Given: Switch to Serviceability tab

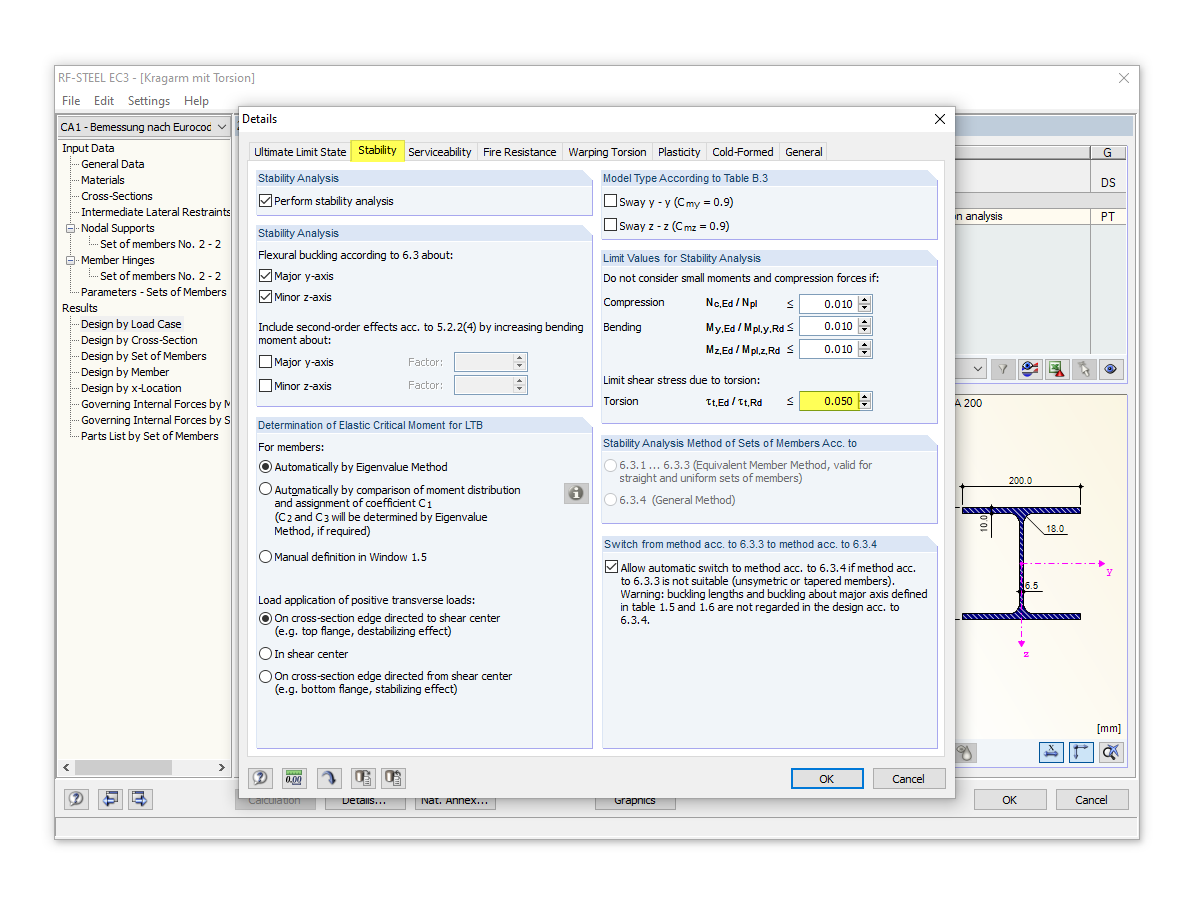Looking at the screenshot, I should coord(440,152).
